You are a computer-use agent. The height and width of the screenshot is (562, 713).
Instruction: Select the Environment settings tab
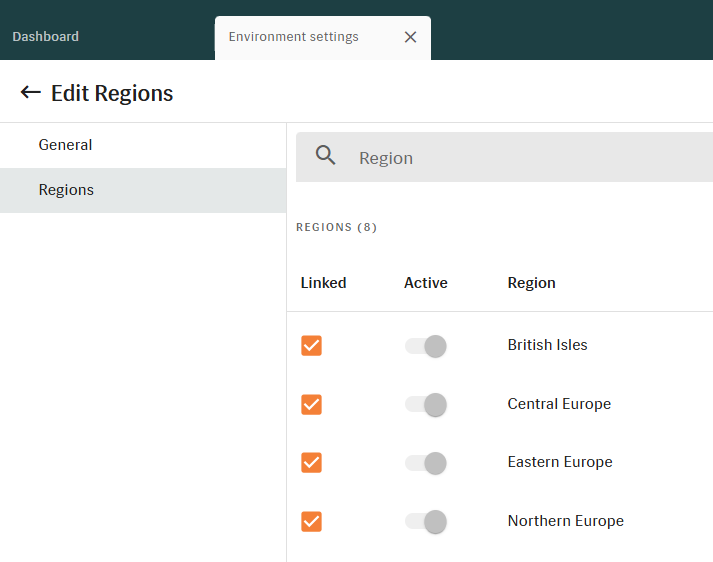pos(322,38)
